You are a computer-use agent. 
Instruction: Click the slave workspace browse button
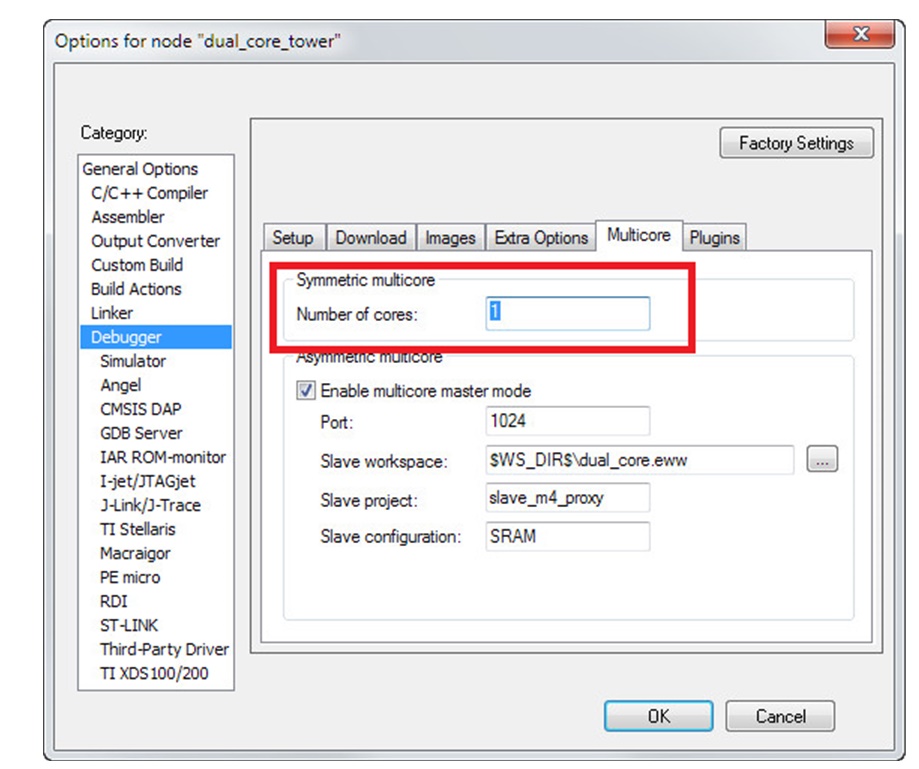[x=821, y=460]
